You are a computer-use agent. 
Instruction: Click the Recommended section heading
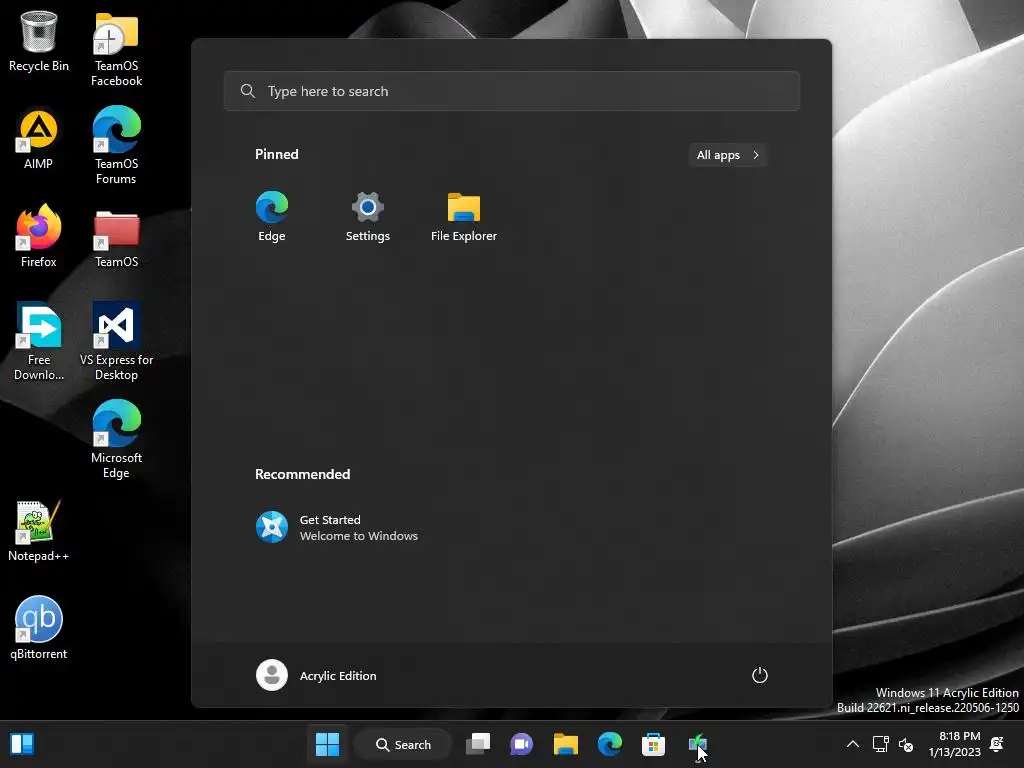coord(302,474)
